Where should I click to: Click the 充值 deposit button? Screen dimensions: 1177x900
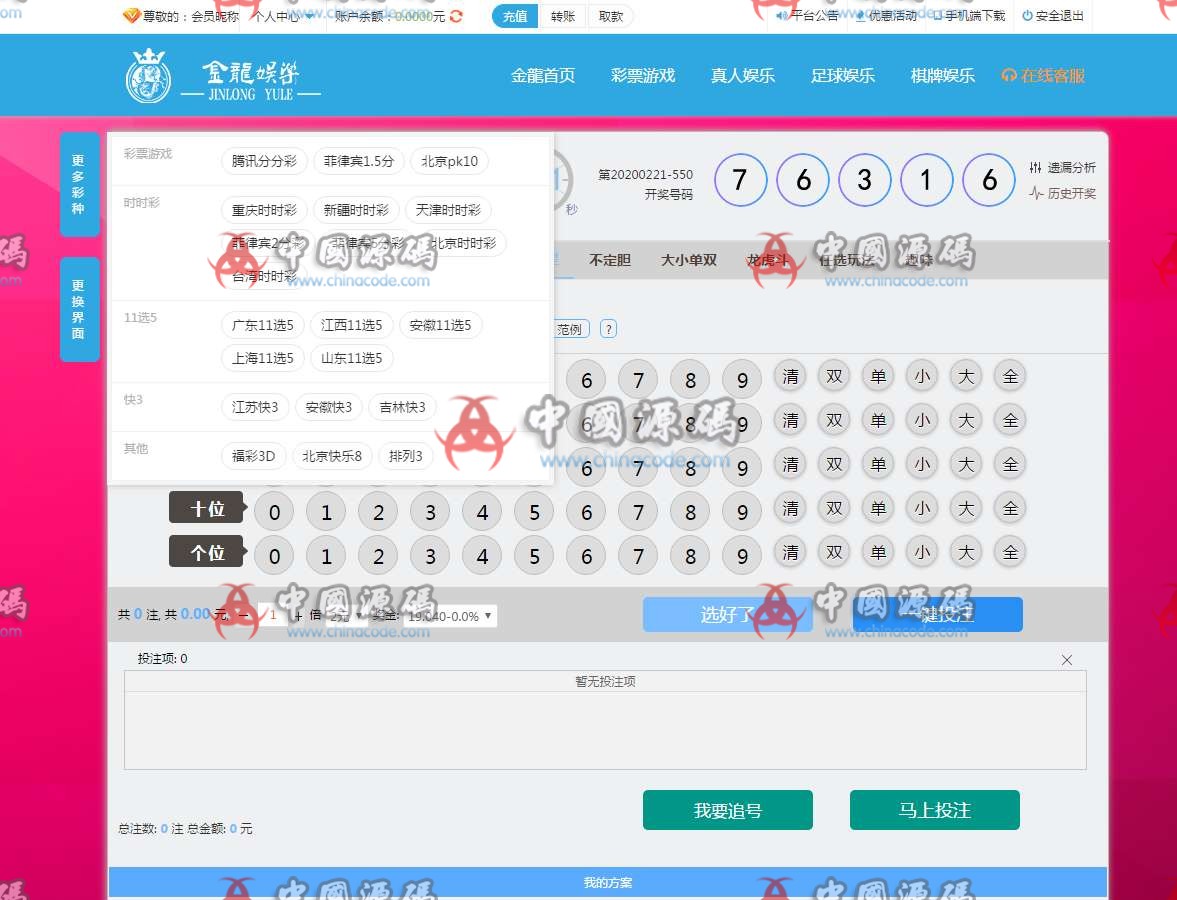[x=515, y=16]
